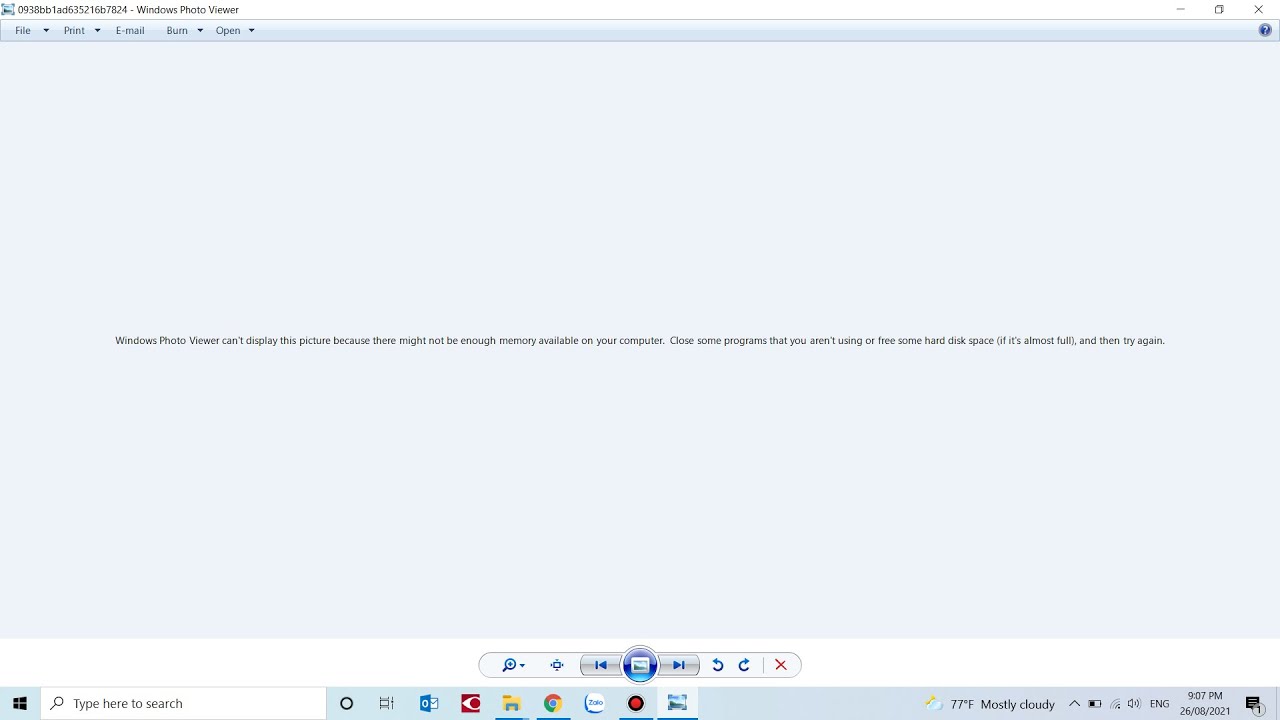Click the red recording app icon

(x=635, y=704)
